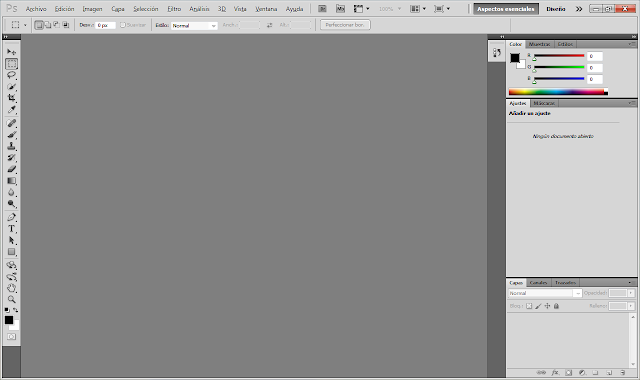
Task: Click the delete layer trash icon
Action: 623,372
